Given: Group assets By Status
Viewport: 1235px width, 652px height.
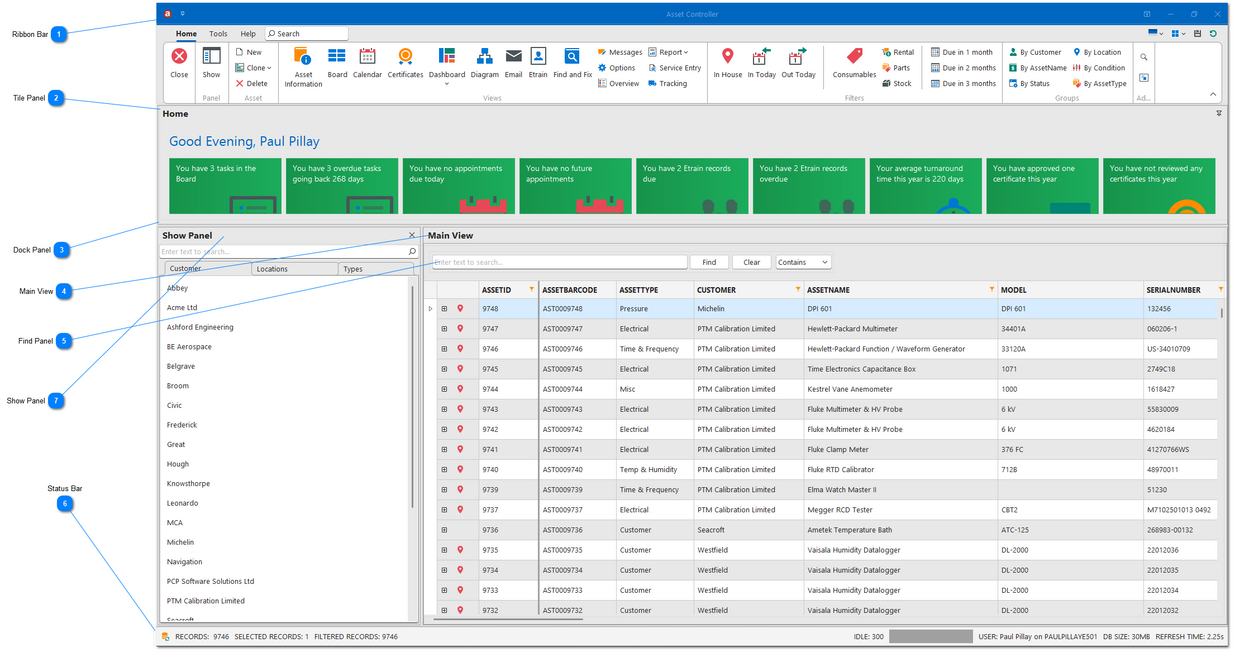Looking at the screenshot, I should 1028,84.
